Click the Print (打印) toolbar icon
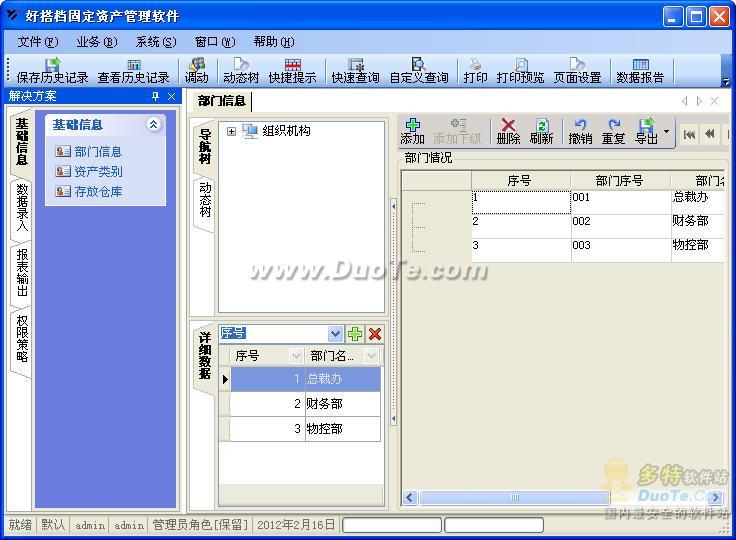This screenshot has width=736, height=540. 475,71
